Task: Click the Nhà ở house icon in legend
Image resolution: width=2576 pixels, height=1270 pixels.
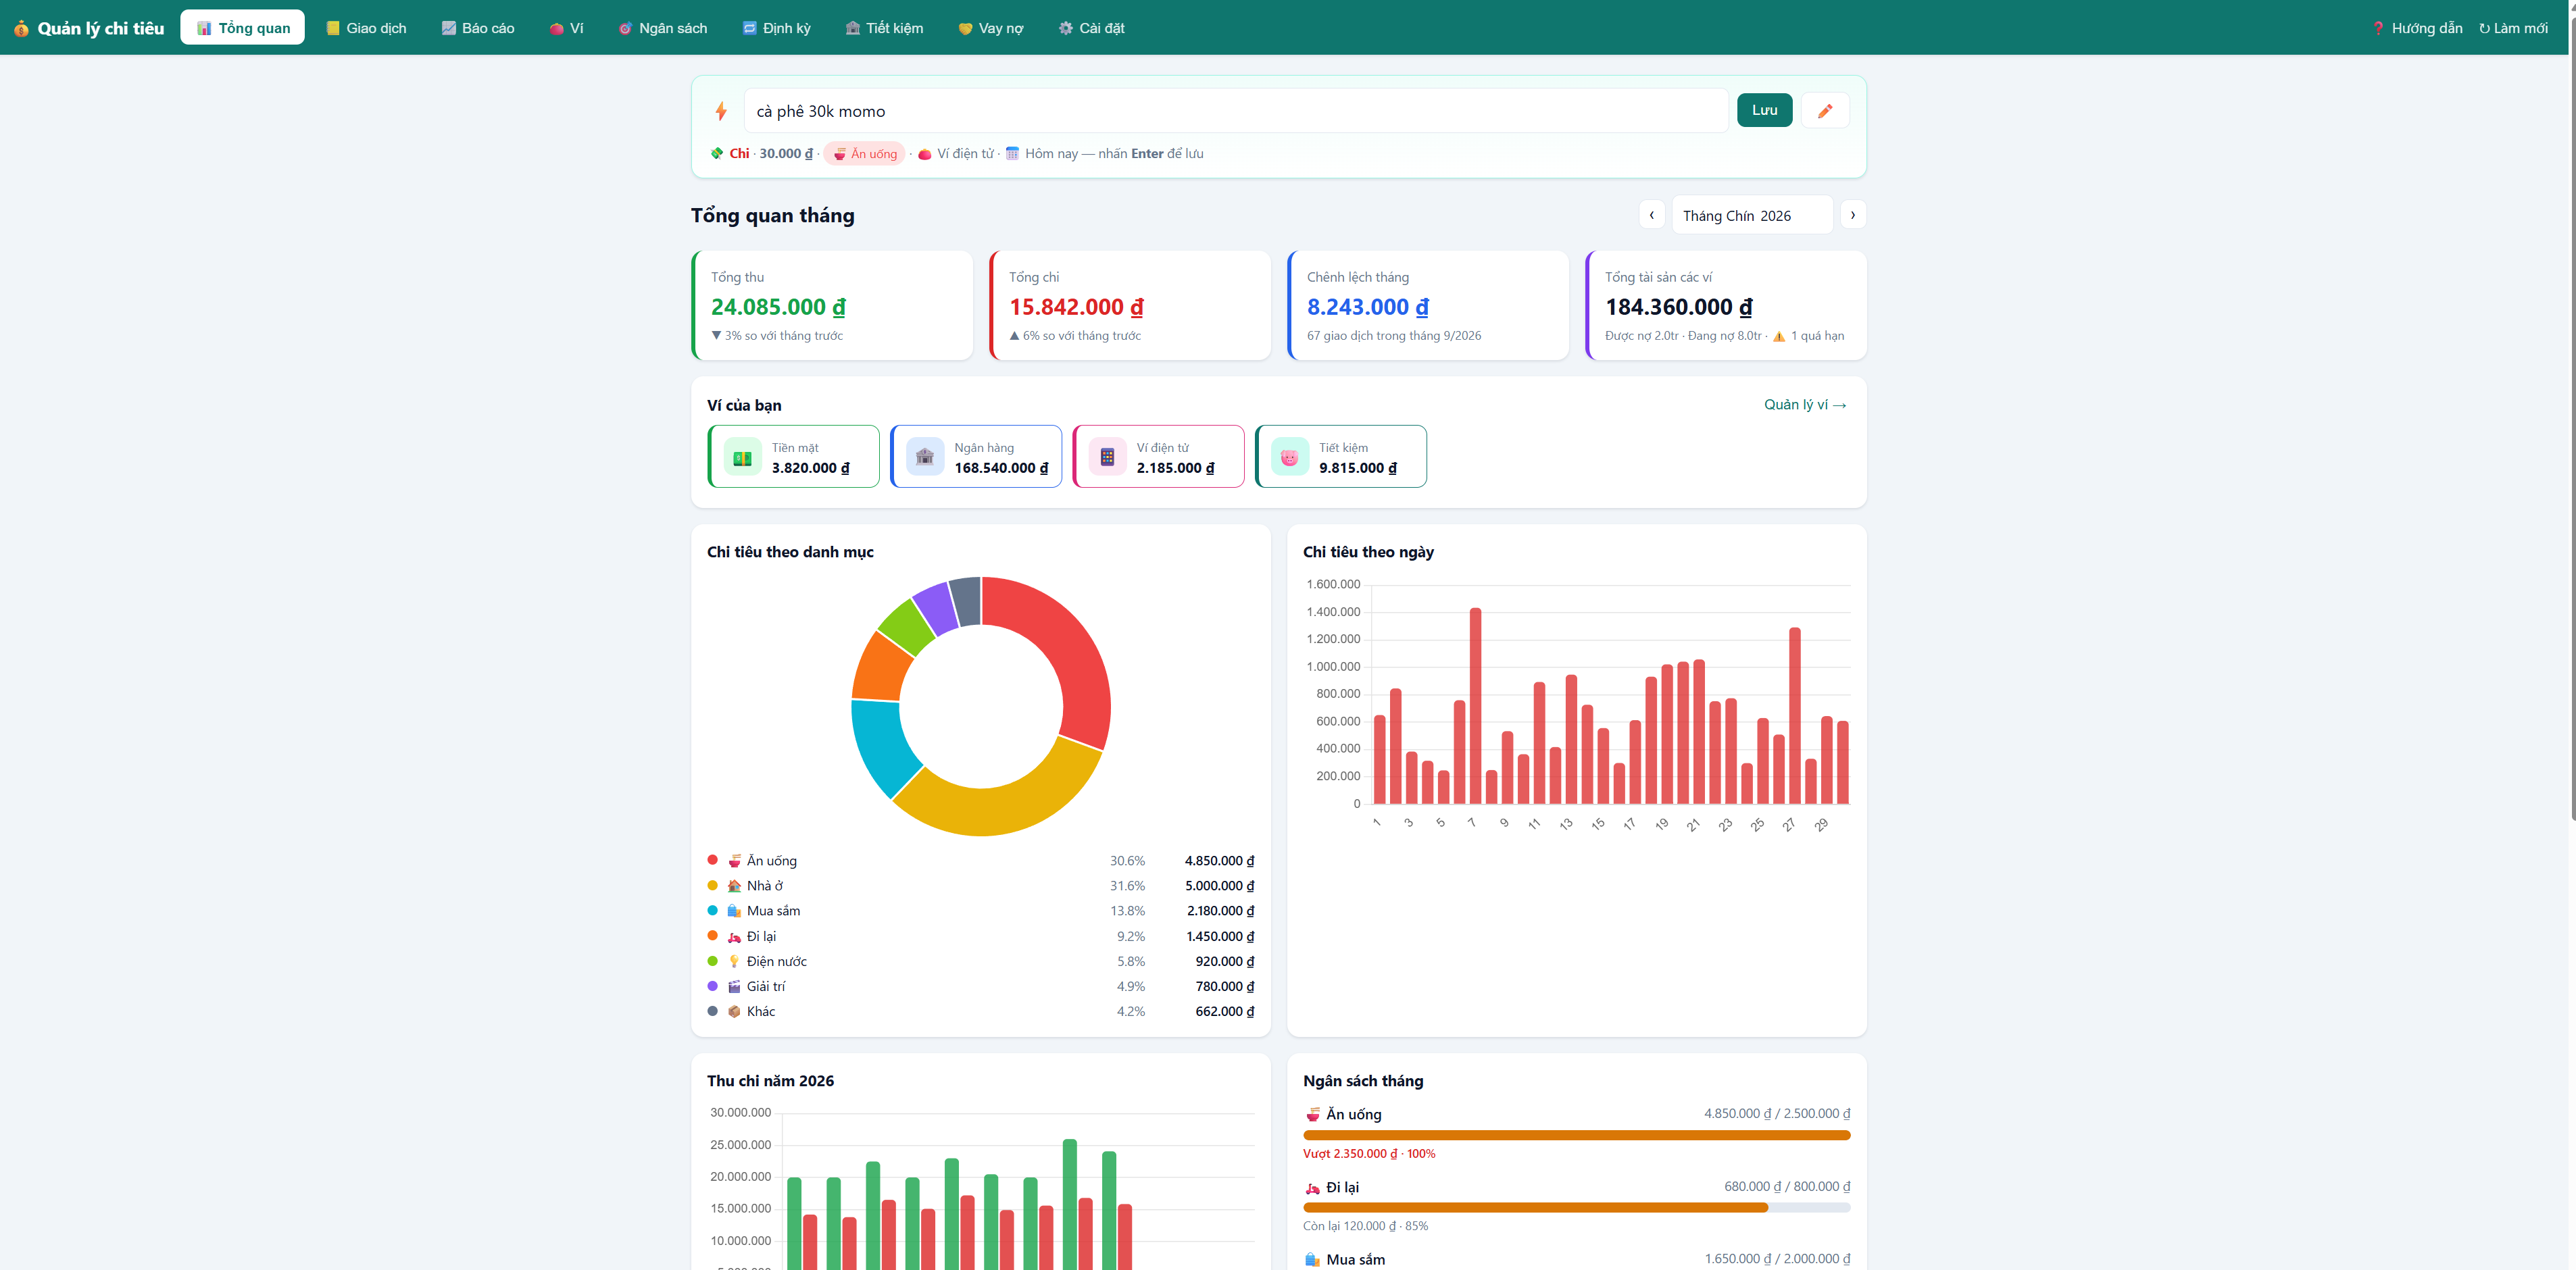Action: 734,886
